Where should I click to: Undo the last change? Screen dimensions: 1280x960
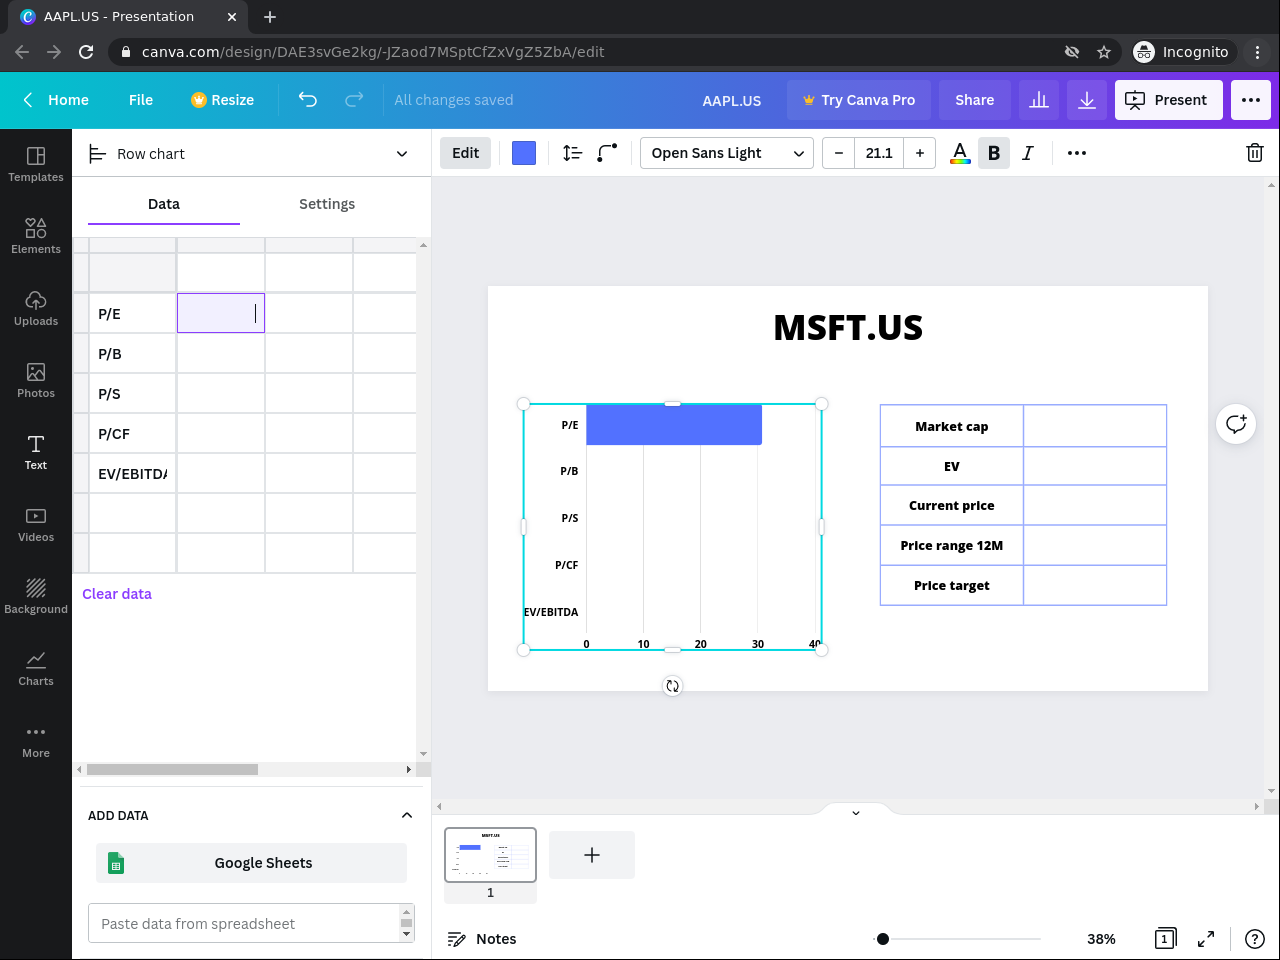[x=308, y=100]
